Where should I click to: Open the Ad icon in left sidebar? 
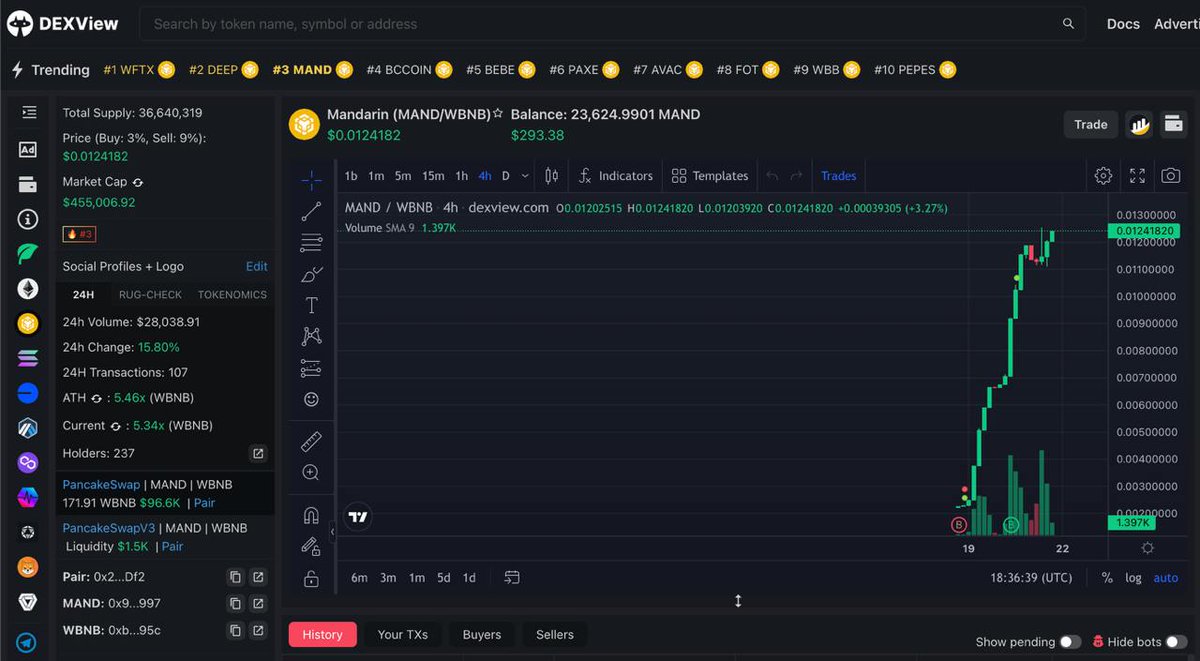pyautogui.click(x=28, y=149)
